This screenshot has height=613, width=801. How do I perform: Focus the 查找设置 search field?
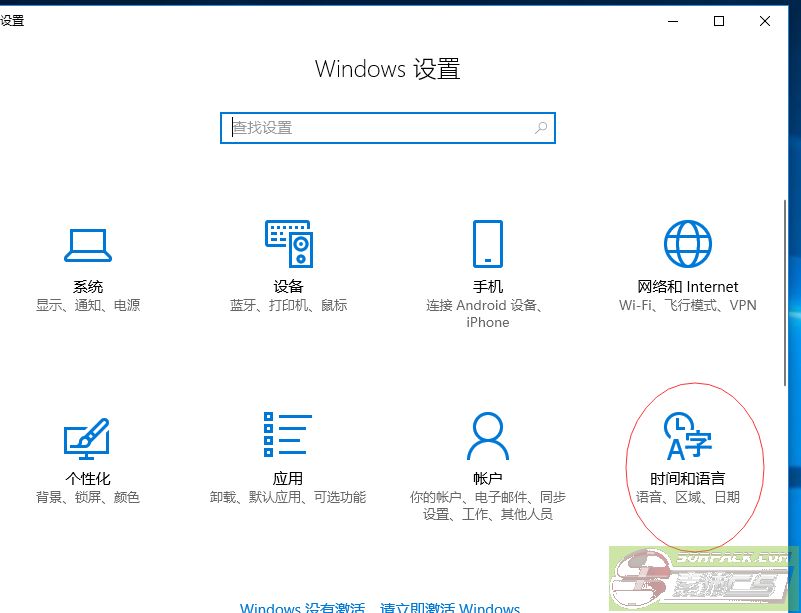(380, 128)
